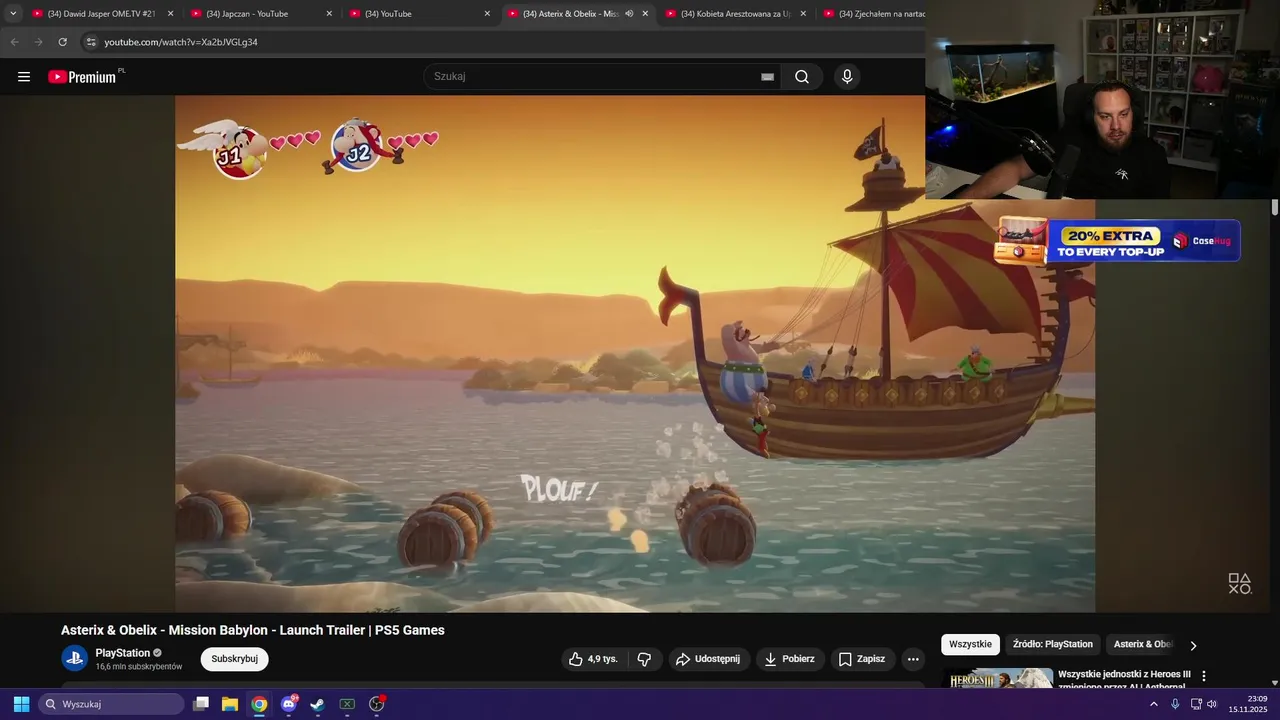View site information icon in address bar
This screenshot has height=720, width=1280.
91,42
